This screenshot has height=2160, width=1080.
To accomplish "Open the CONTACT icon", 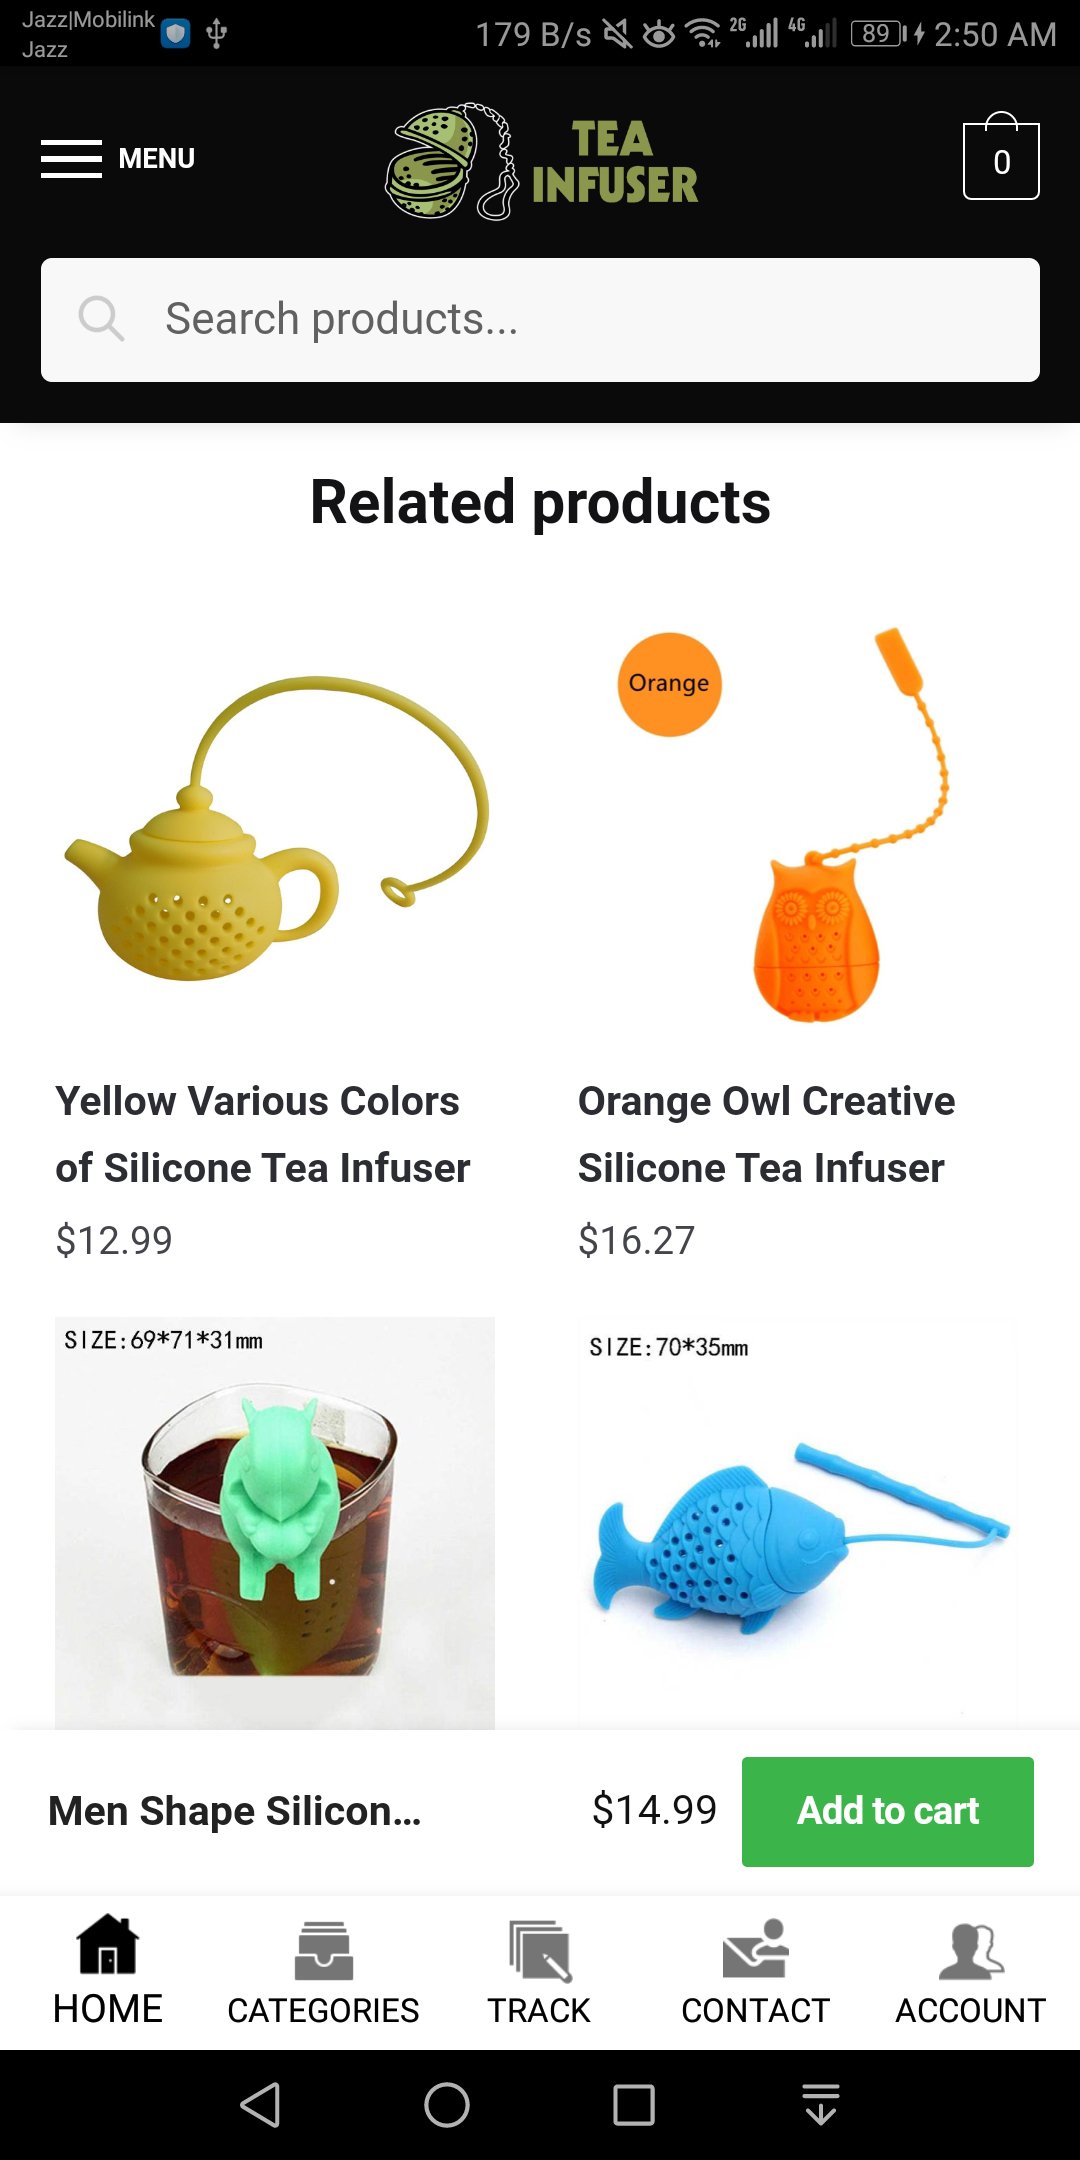I will [x=756, y=1948].
